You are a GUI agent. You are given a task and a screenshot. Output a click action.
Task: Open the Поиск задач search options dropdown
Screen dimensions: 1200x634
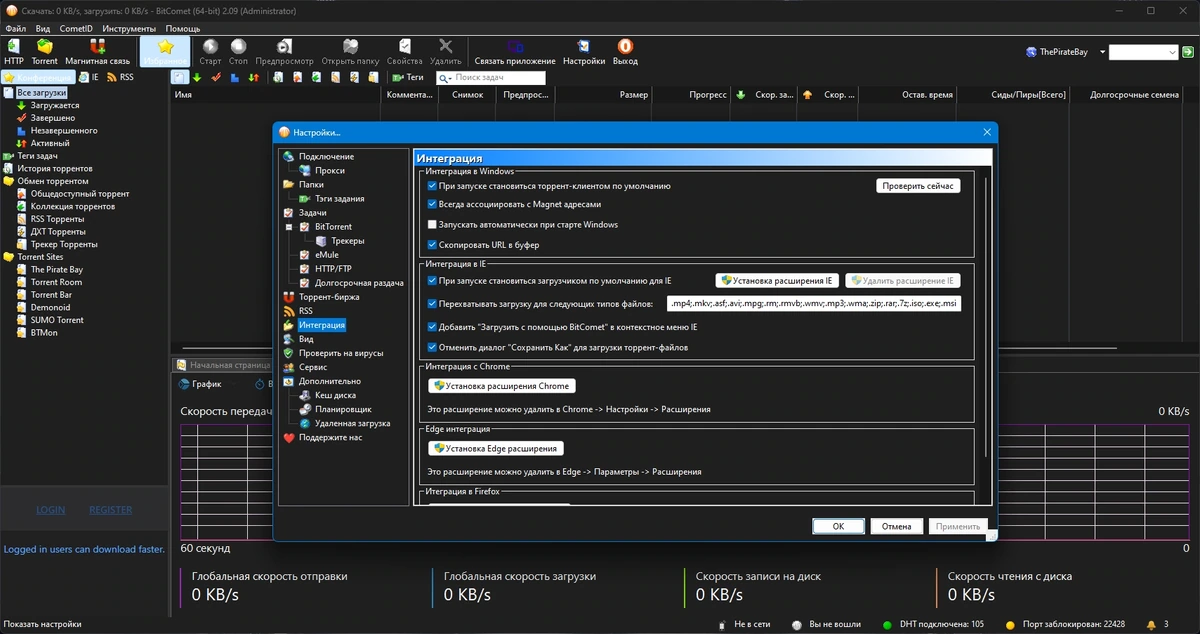[446, 77]
